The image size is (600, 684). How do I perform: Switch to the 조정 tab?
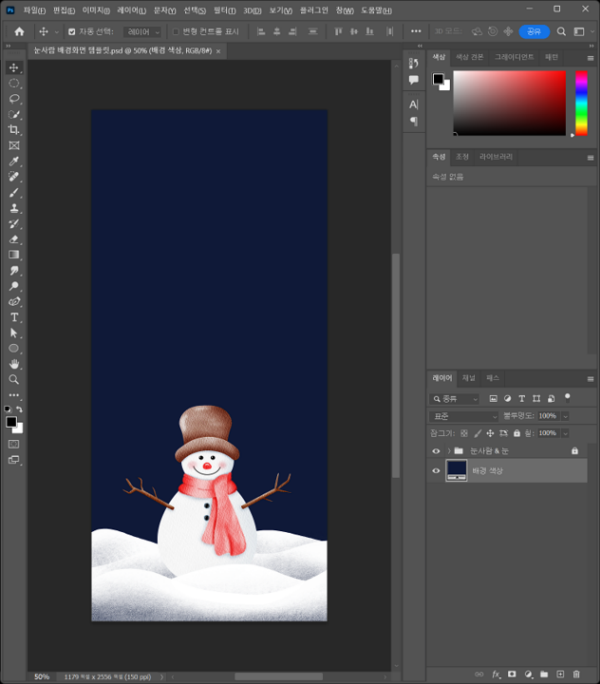462,157
